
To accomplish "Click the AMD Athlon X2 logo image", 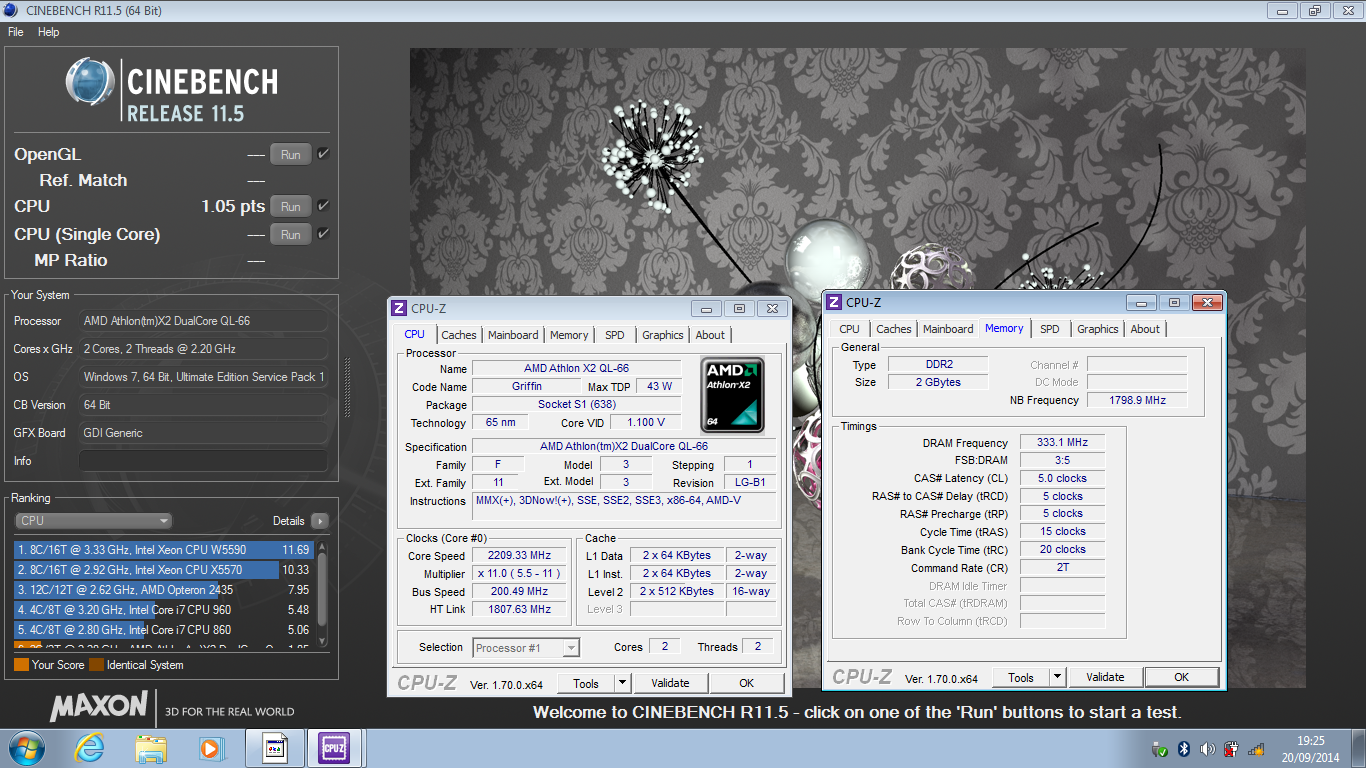I will click(733, 395).
